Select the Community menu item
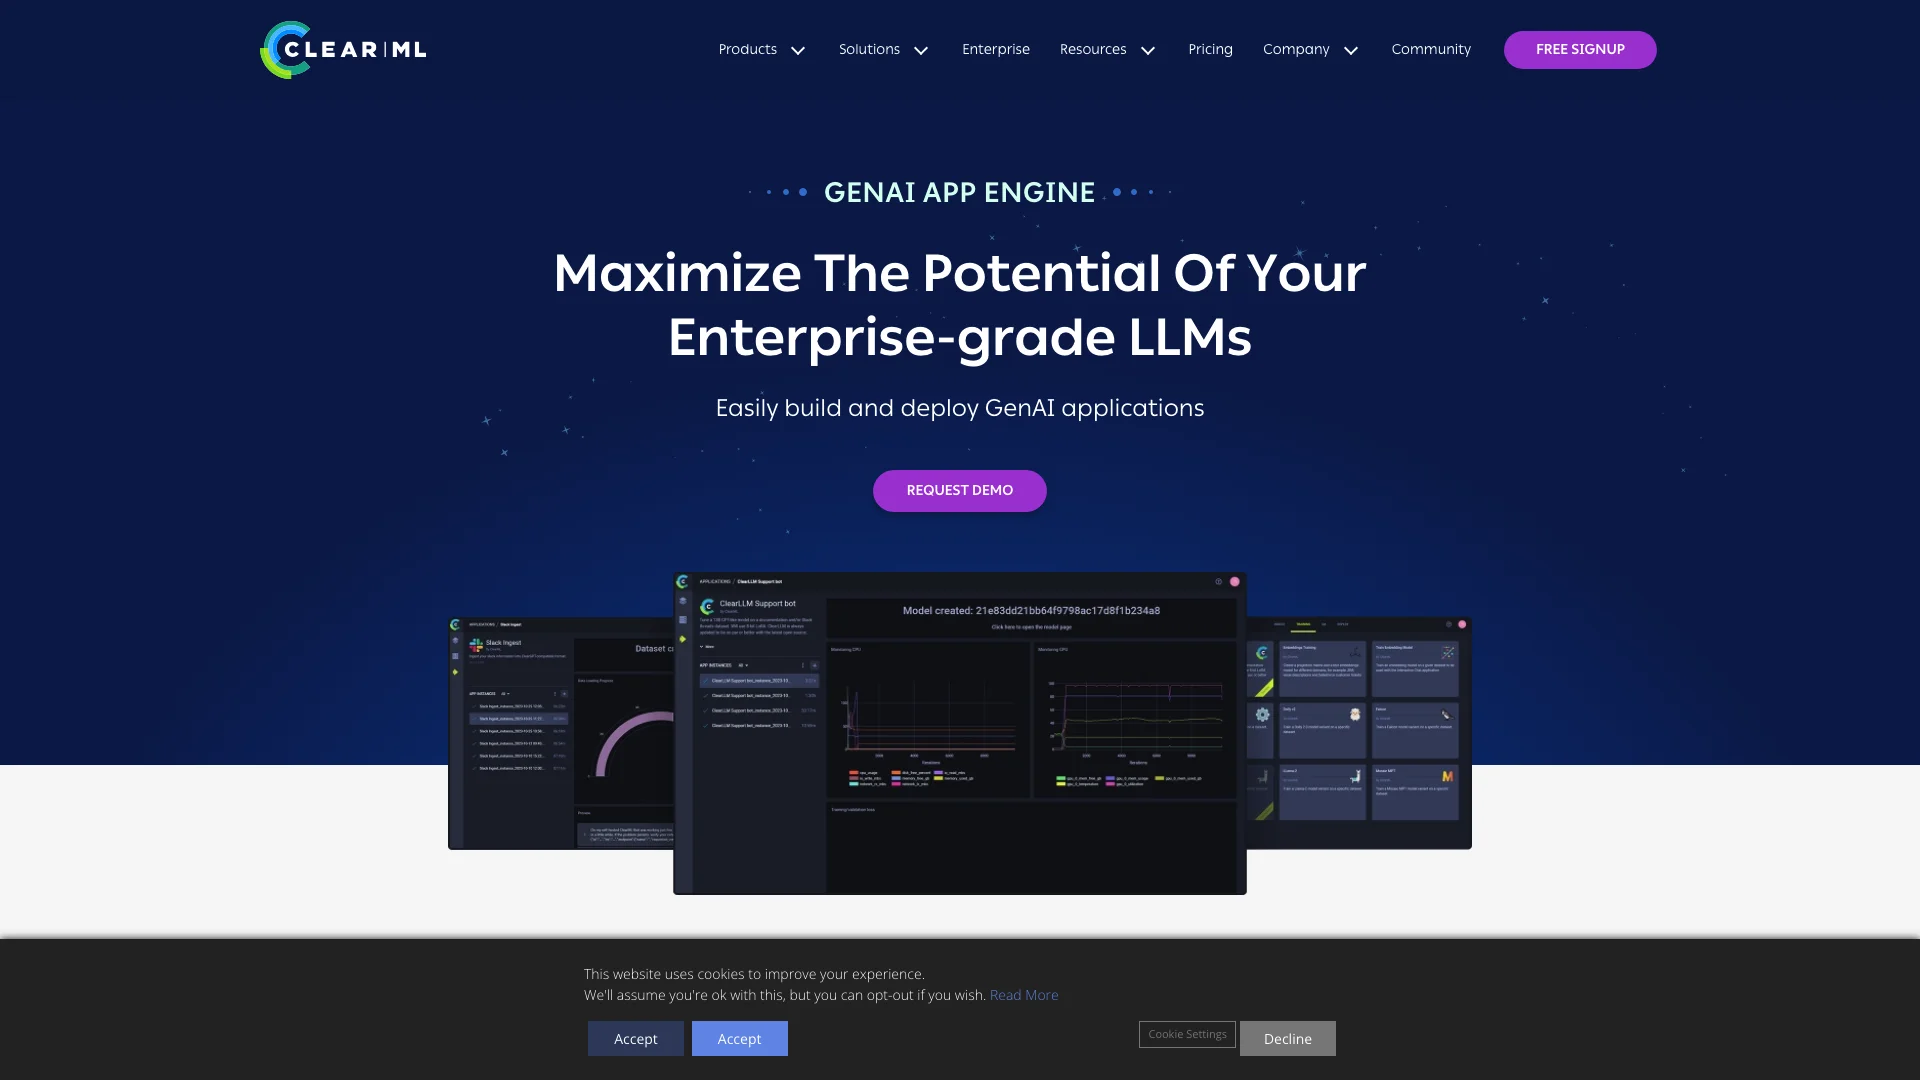Viewport: 1920px width, 1080px height. (x=1431, y=49)
